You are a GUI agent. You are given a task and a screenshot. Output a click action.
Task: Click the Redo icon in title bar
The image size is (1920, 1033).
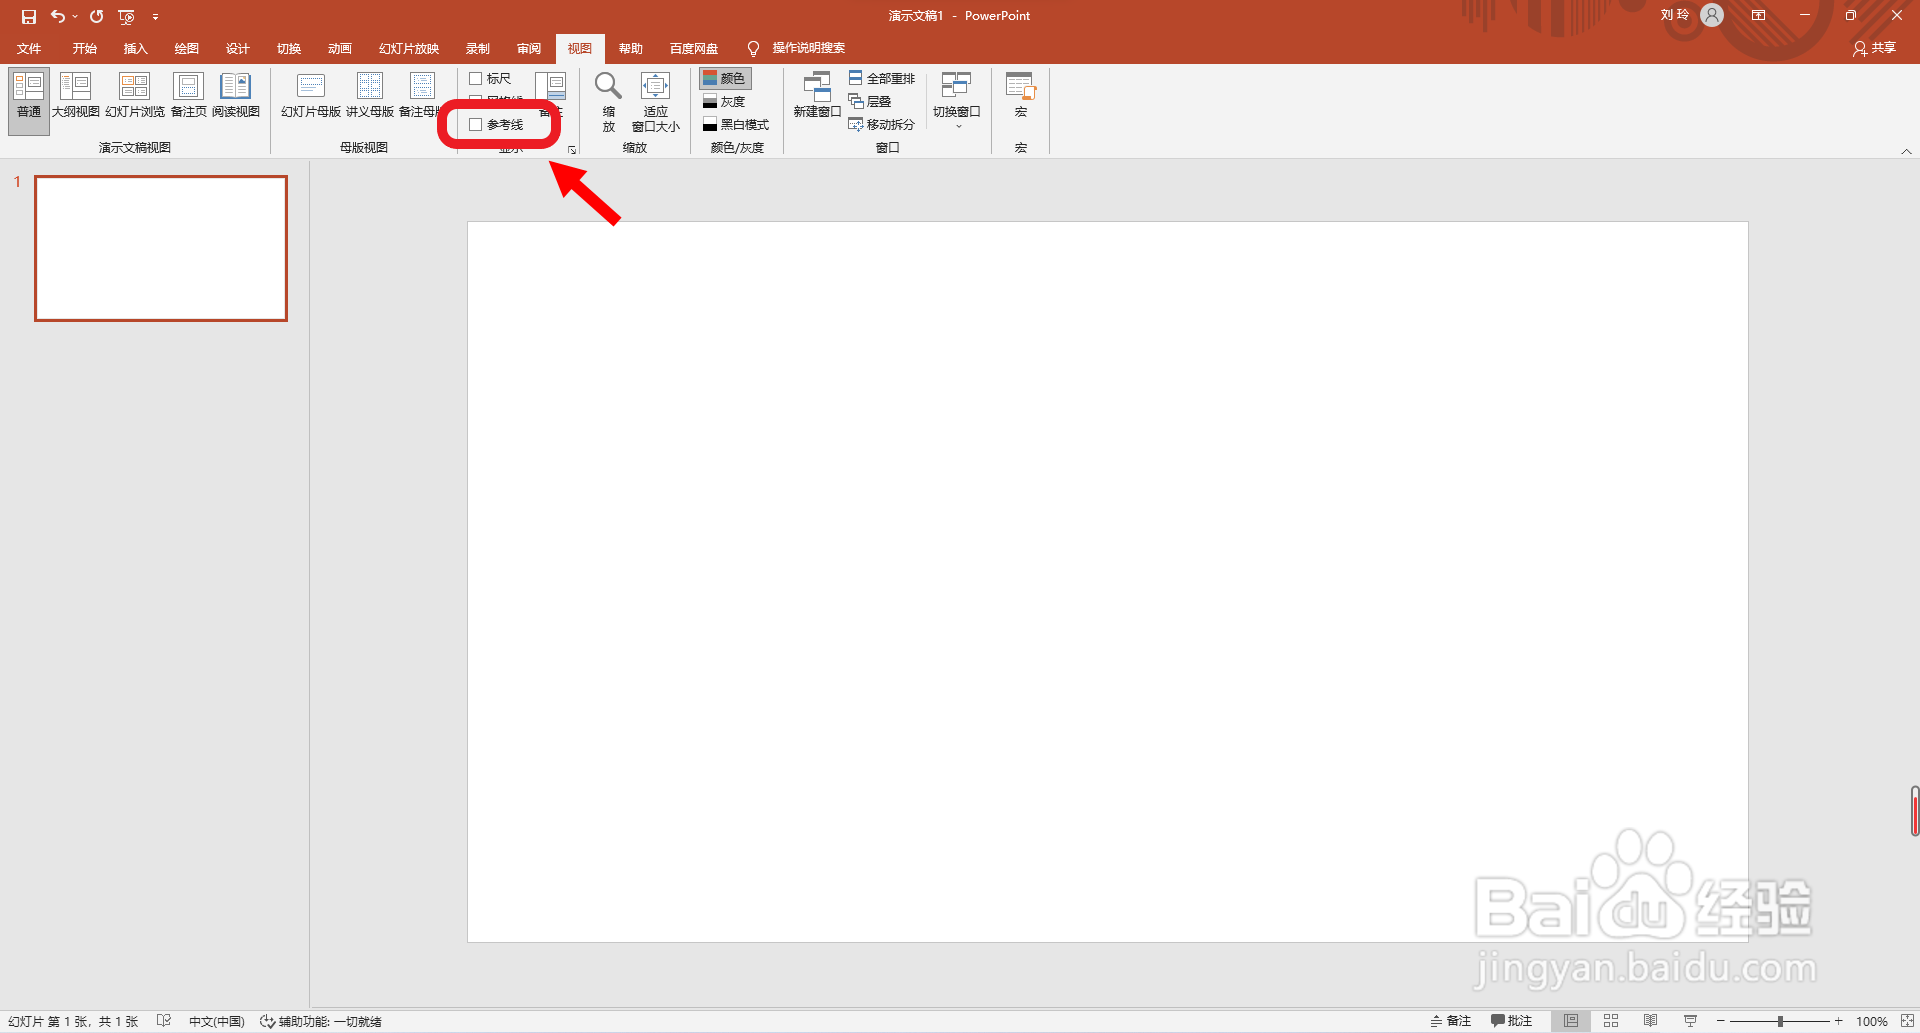[97, 16]
